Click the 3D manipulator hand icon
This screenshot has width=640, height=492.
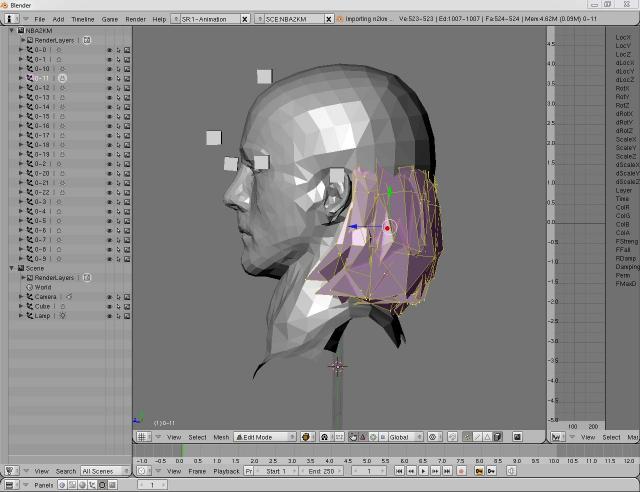point(355,437)
